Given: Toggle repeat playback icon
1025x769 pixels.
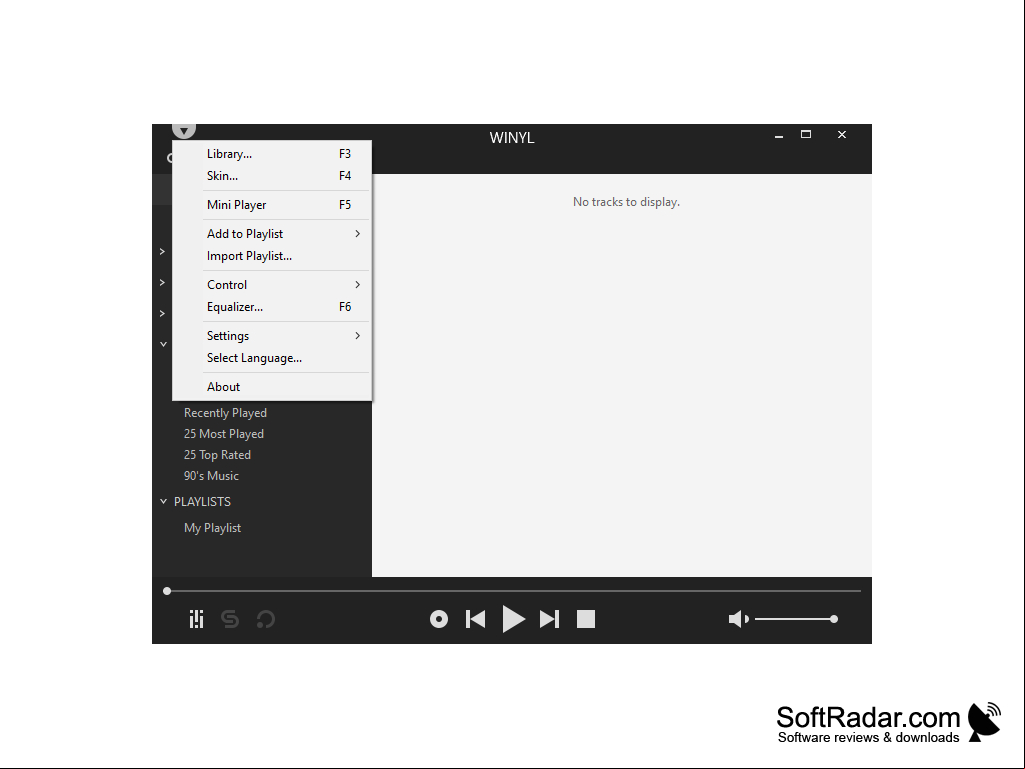Looking at the screenshot, I should (x=265, y=619).
